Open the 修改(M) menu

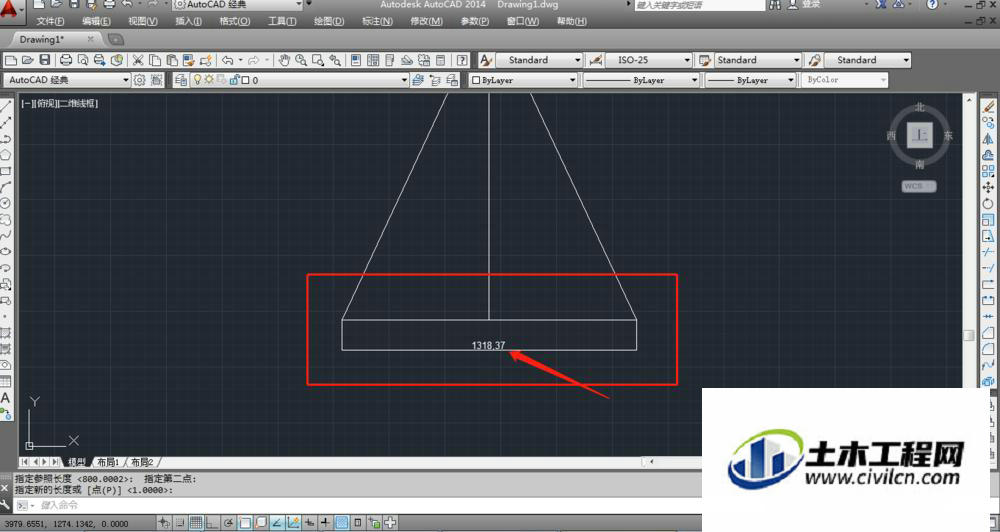427,21
